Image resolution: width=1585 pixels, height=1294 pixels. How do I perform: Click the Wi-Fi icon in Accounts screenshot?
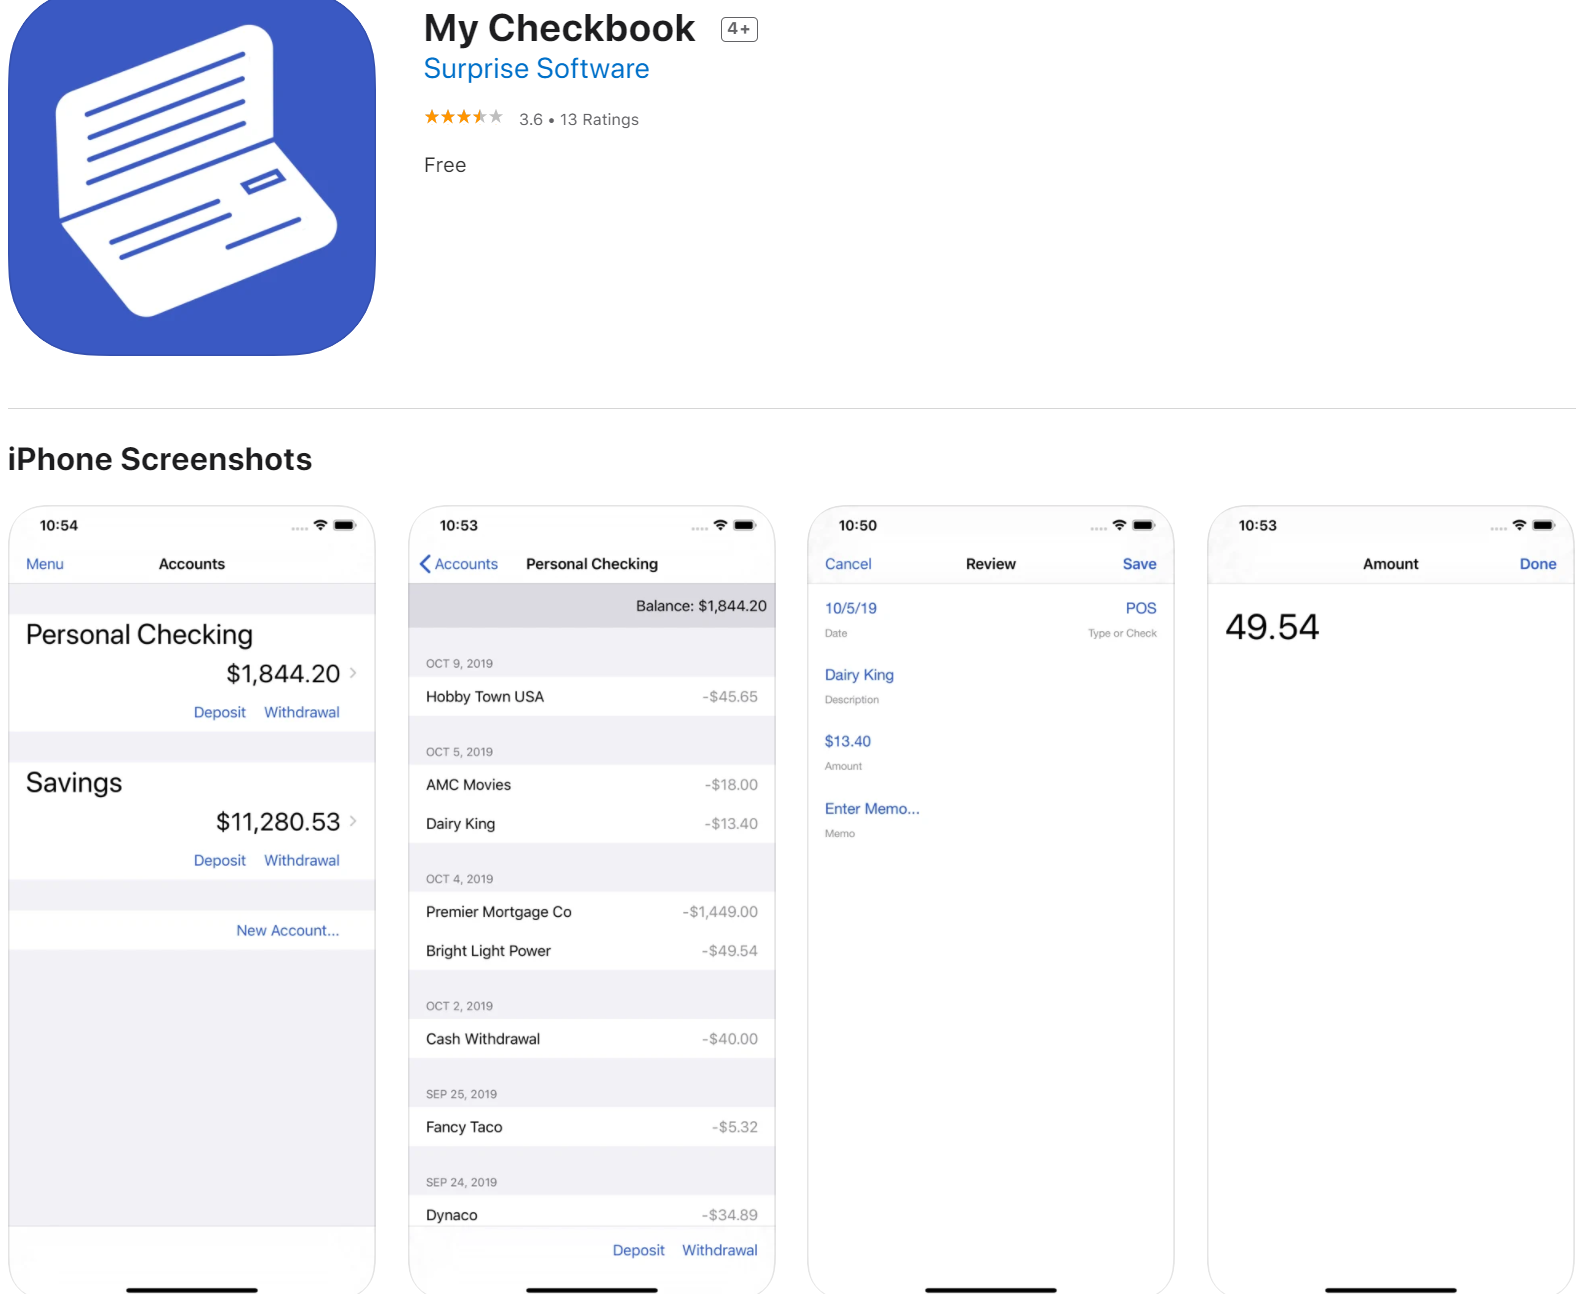pos(320,525)
